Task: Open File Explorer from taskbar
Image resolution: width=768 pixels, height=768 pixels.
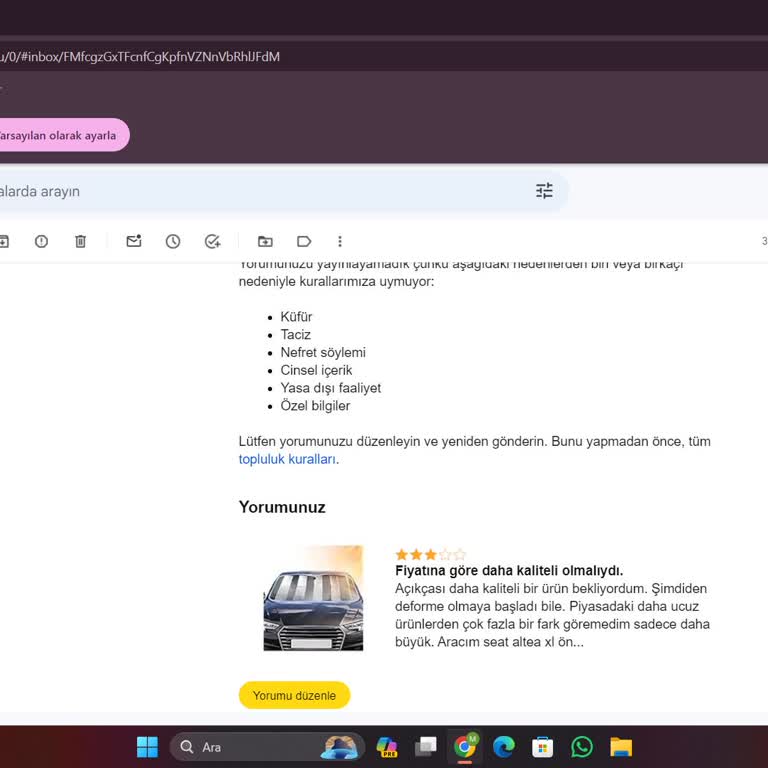Action: [621, 747]
